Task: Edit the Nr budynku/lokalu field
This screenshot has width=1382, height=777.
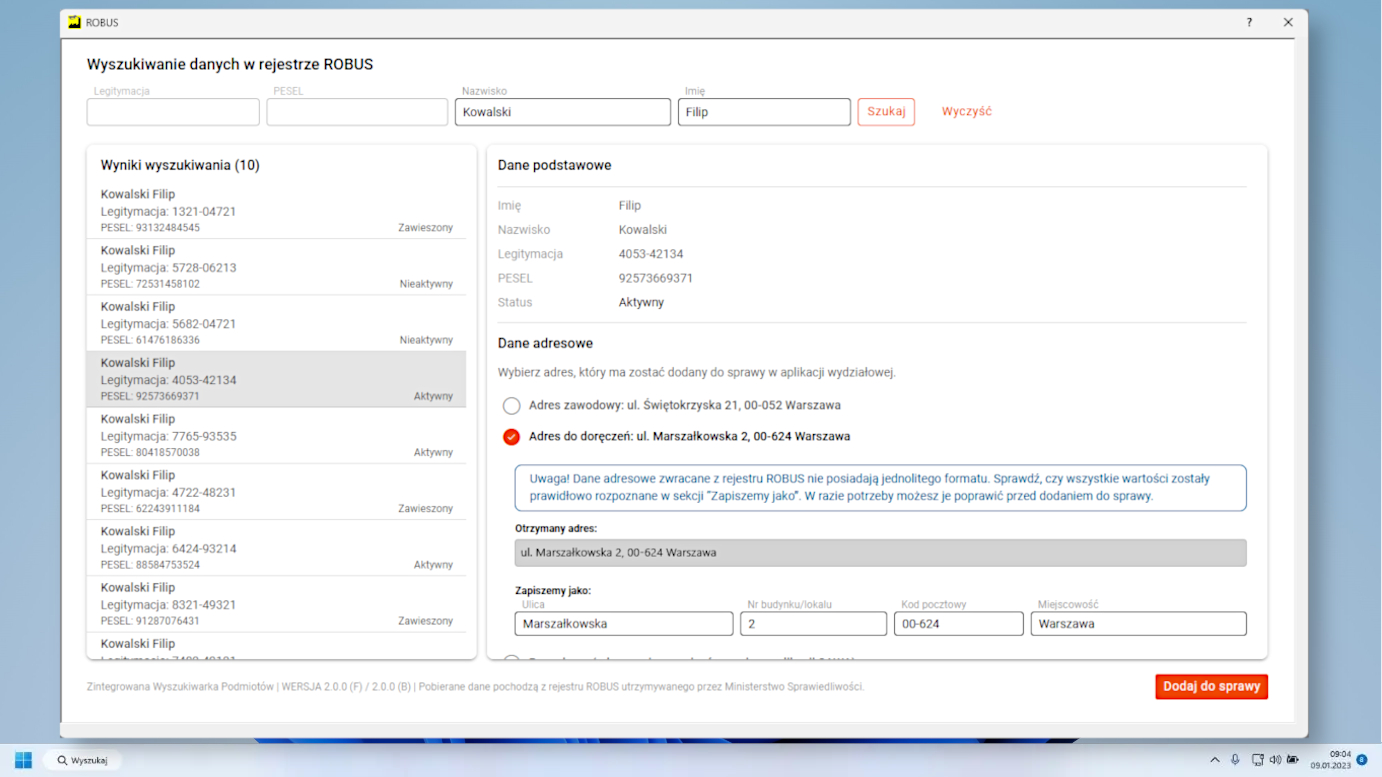Action: click(813, 624)
